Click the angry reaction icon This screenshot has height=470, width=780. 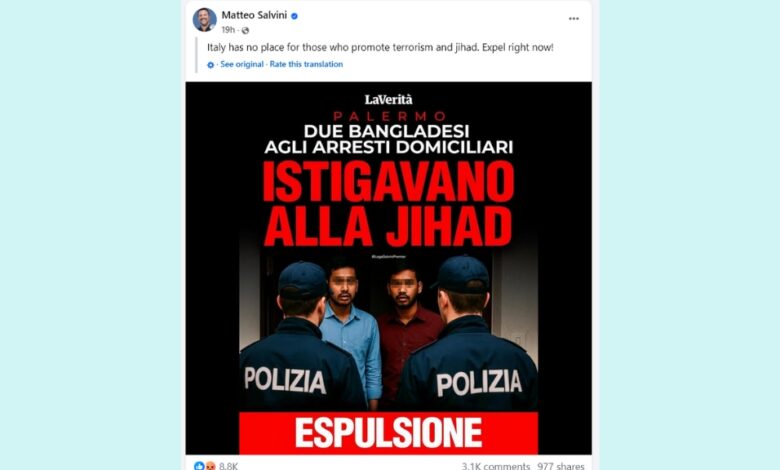210,467
